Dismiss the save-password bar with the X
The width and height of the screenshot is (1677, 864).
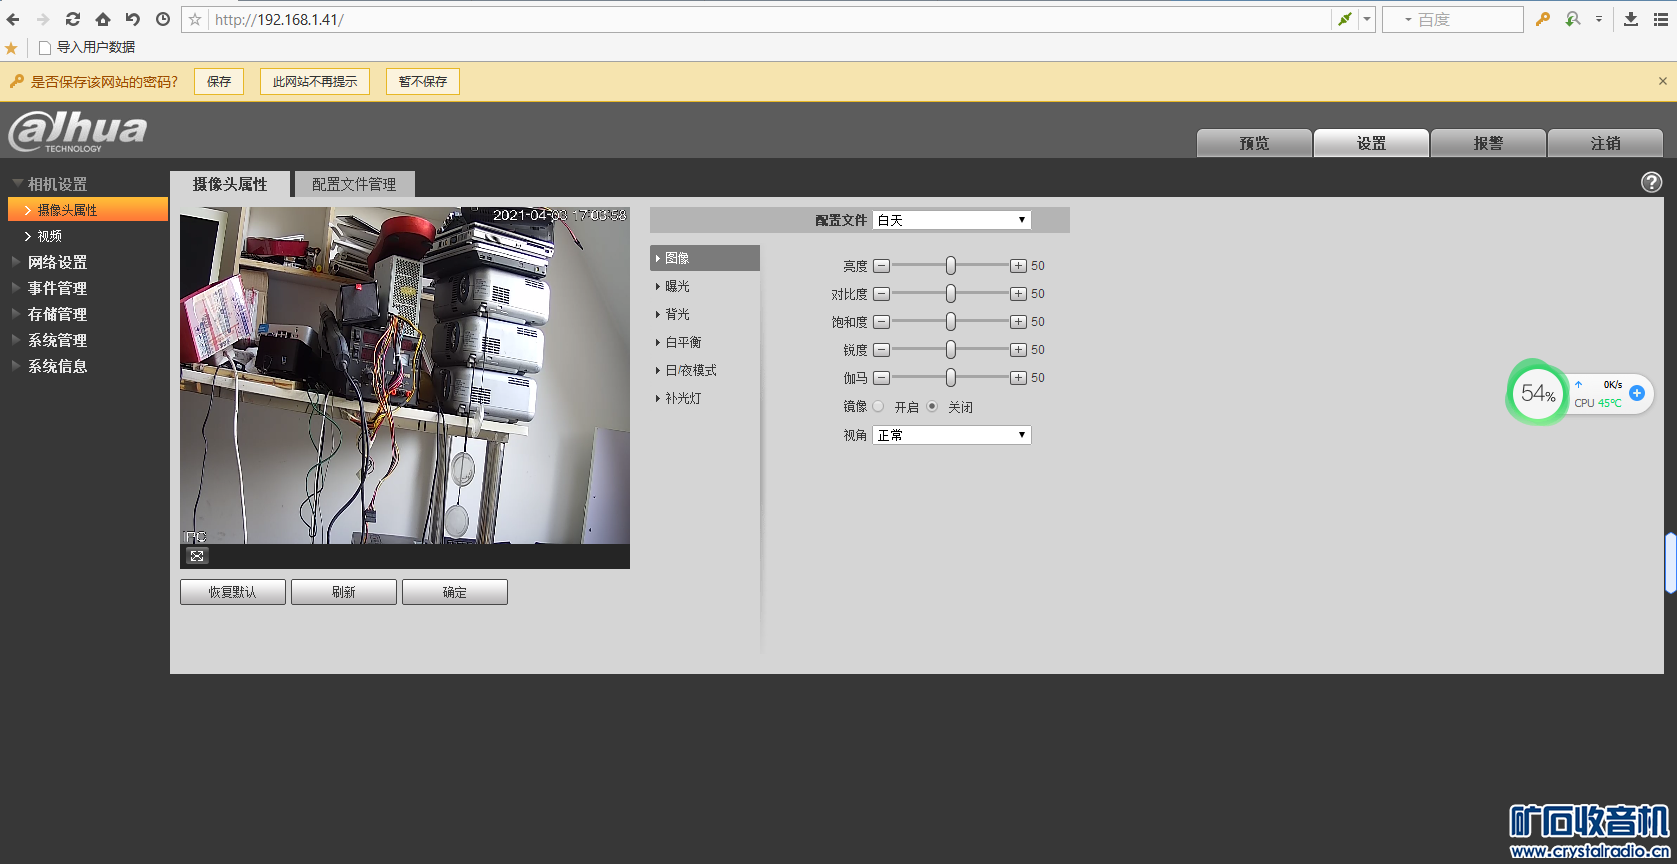[x=1663, y=81]
